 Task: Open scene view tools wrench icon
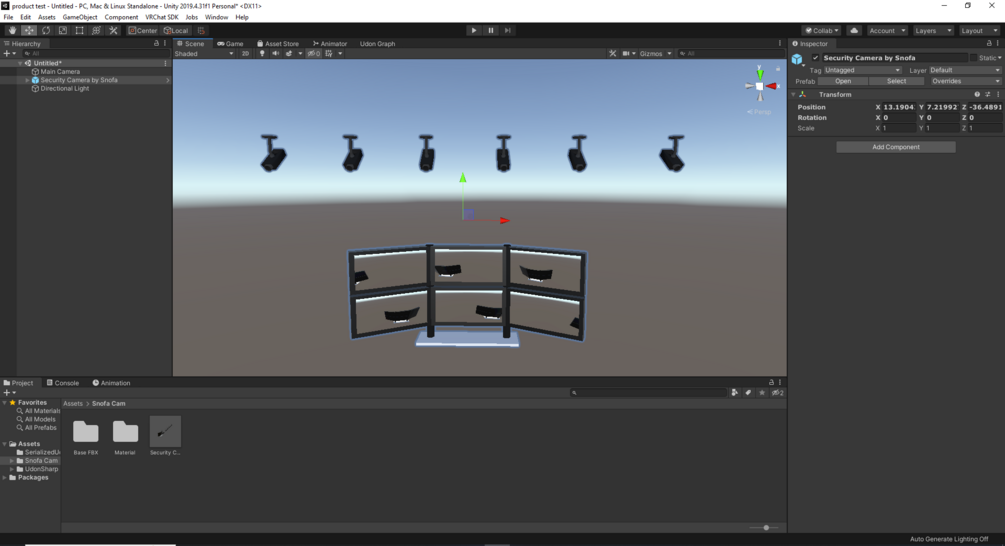click(x=612, y=53)
